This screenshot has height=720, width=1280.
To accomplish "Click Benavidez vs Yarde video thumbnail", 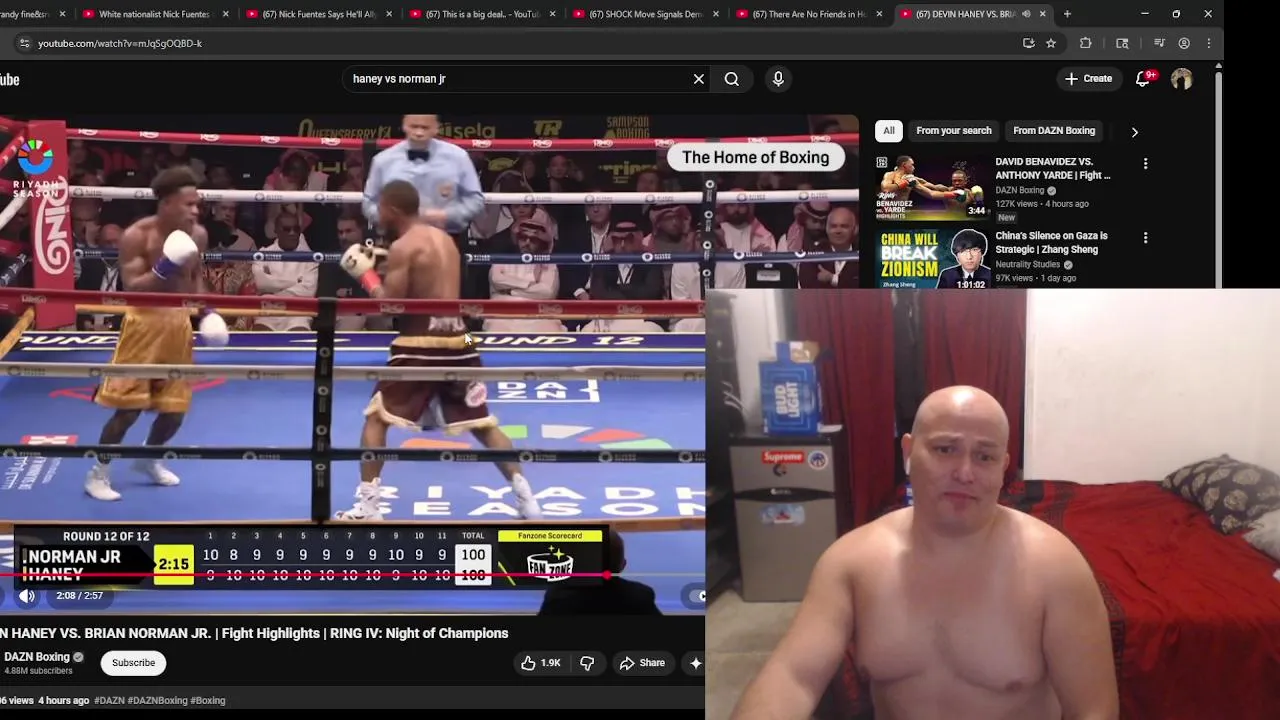I will pos(932,187).
